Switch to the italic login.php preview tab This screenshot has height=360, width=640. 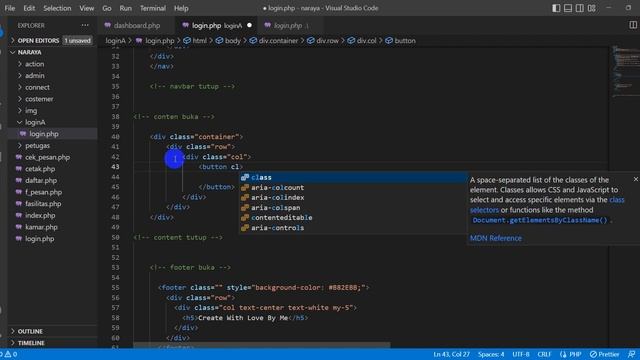coord(291,25)
